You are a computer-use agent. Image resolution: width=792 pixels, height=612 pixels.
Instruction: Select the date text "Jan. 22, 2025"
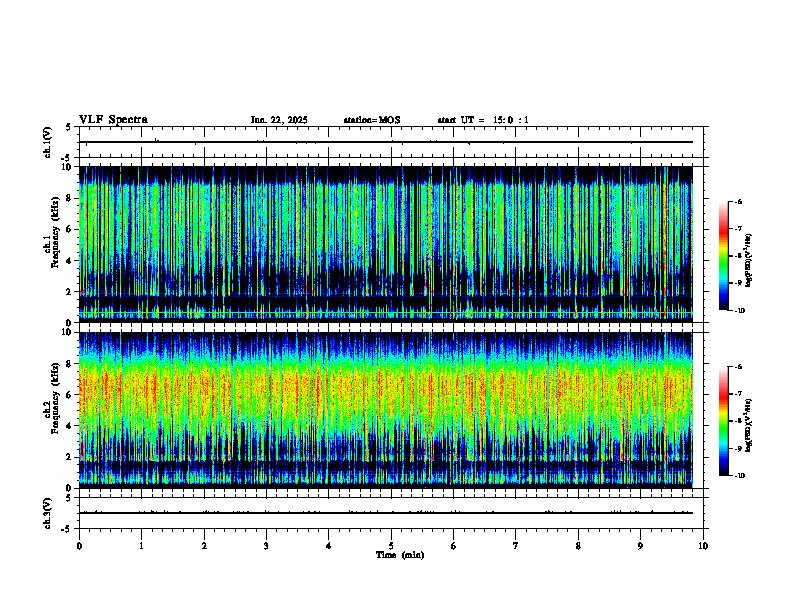coord(279,120)
